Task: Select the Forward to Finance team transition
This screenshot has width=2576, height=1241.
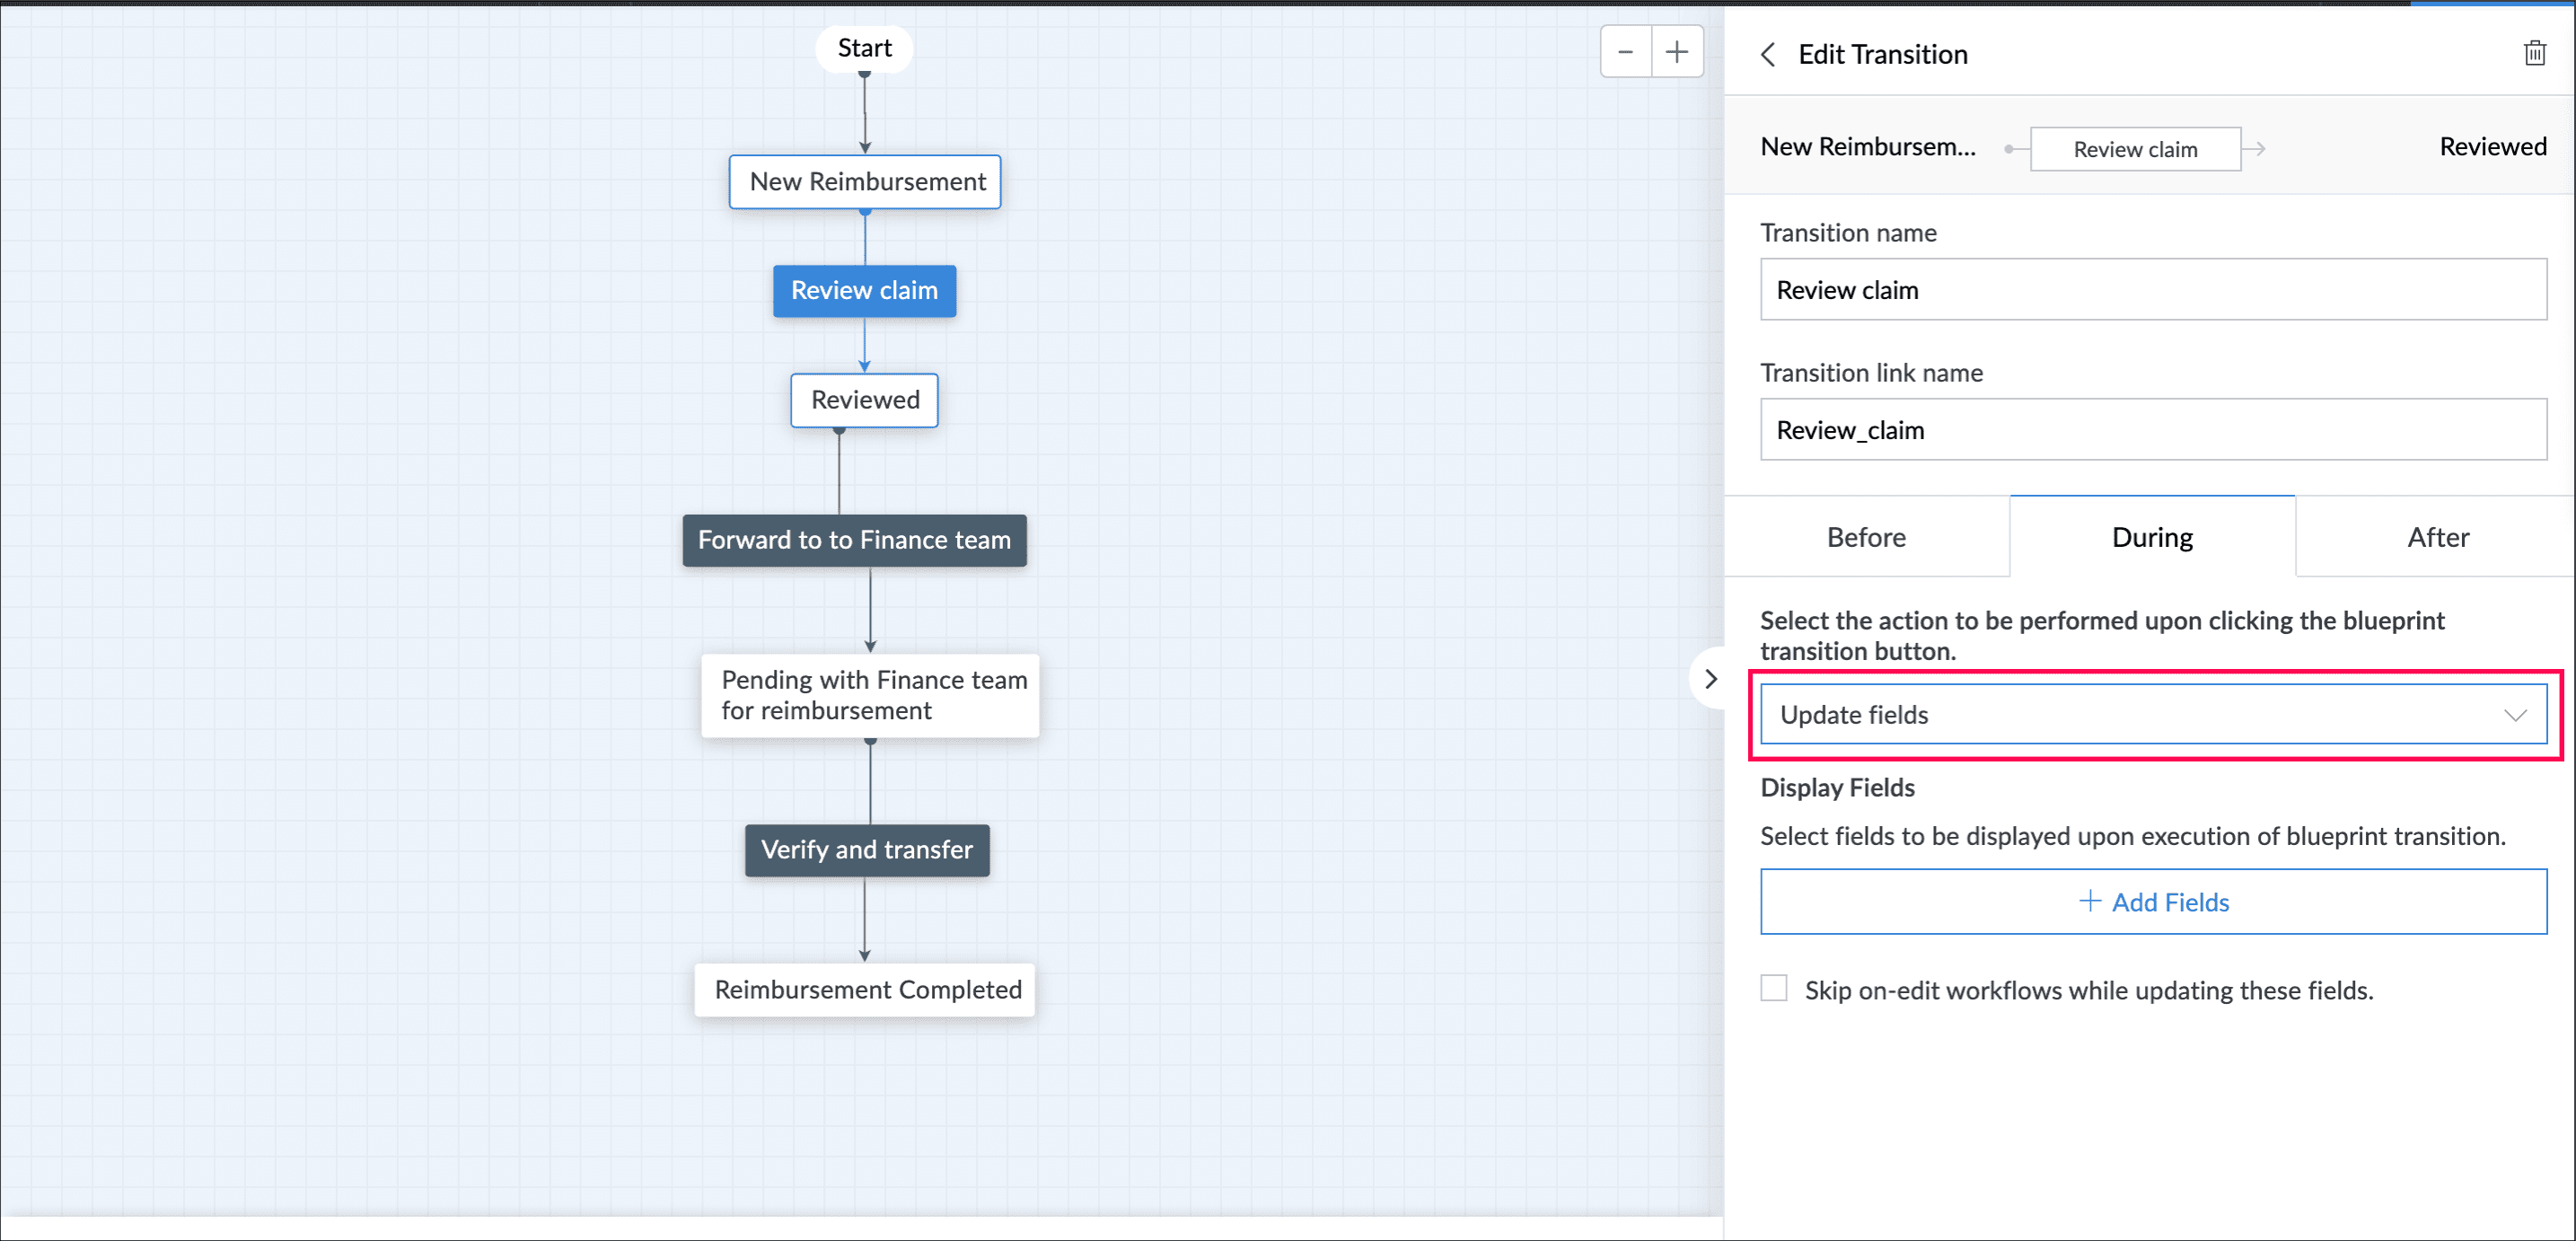Action: [854, 540]
